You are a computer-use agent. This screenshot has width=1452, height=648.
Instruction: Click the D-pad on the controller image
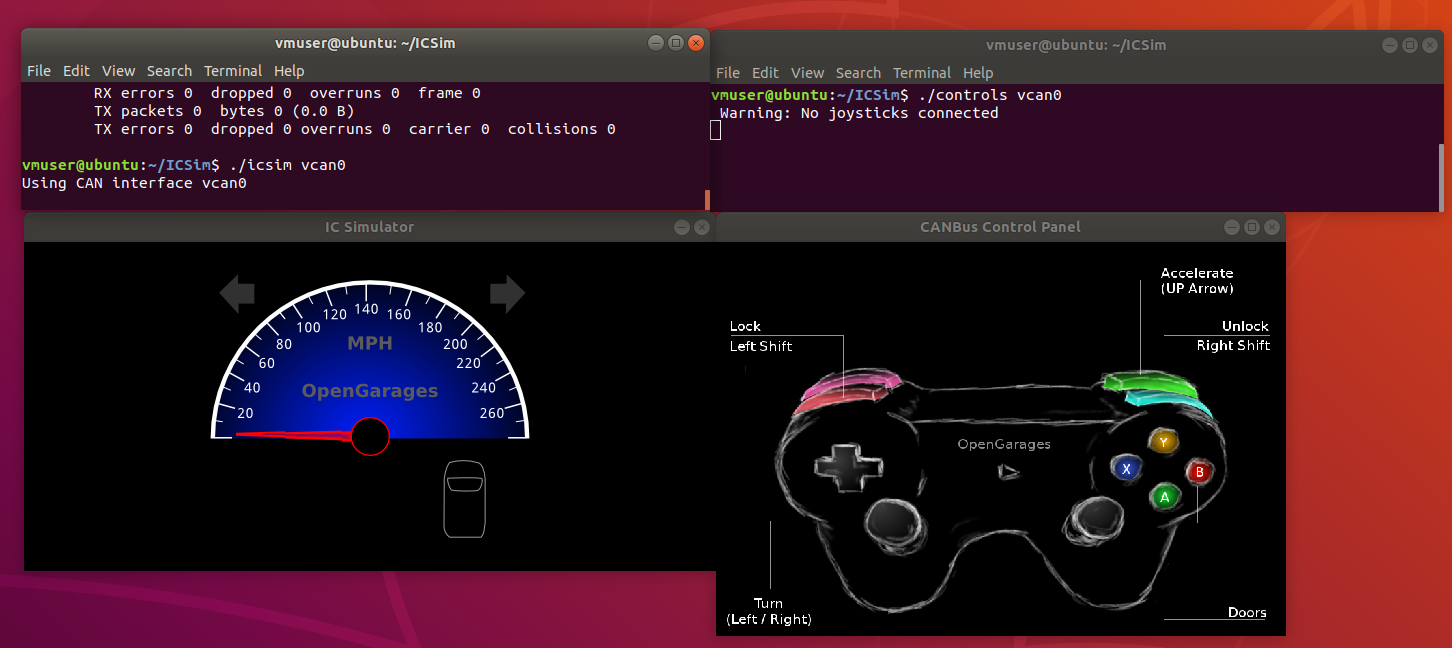click(849, 466)
